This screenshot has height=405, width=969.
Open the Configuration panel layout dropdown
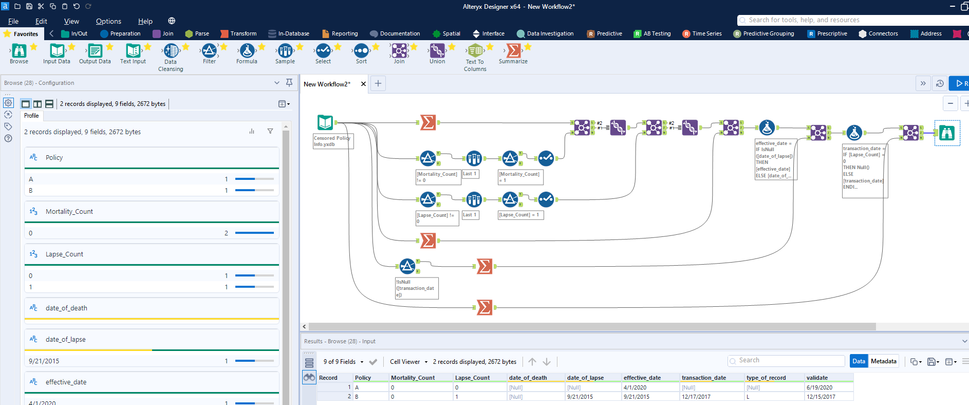click(x=284, y=104)
